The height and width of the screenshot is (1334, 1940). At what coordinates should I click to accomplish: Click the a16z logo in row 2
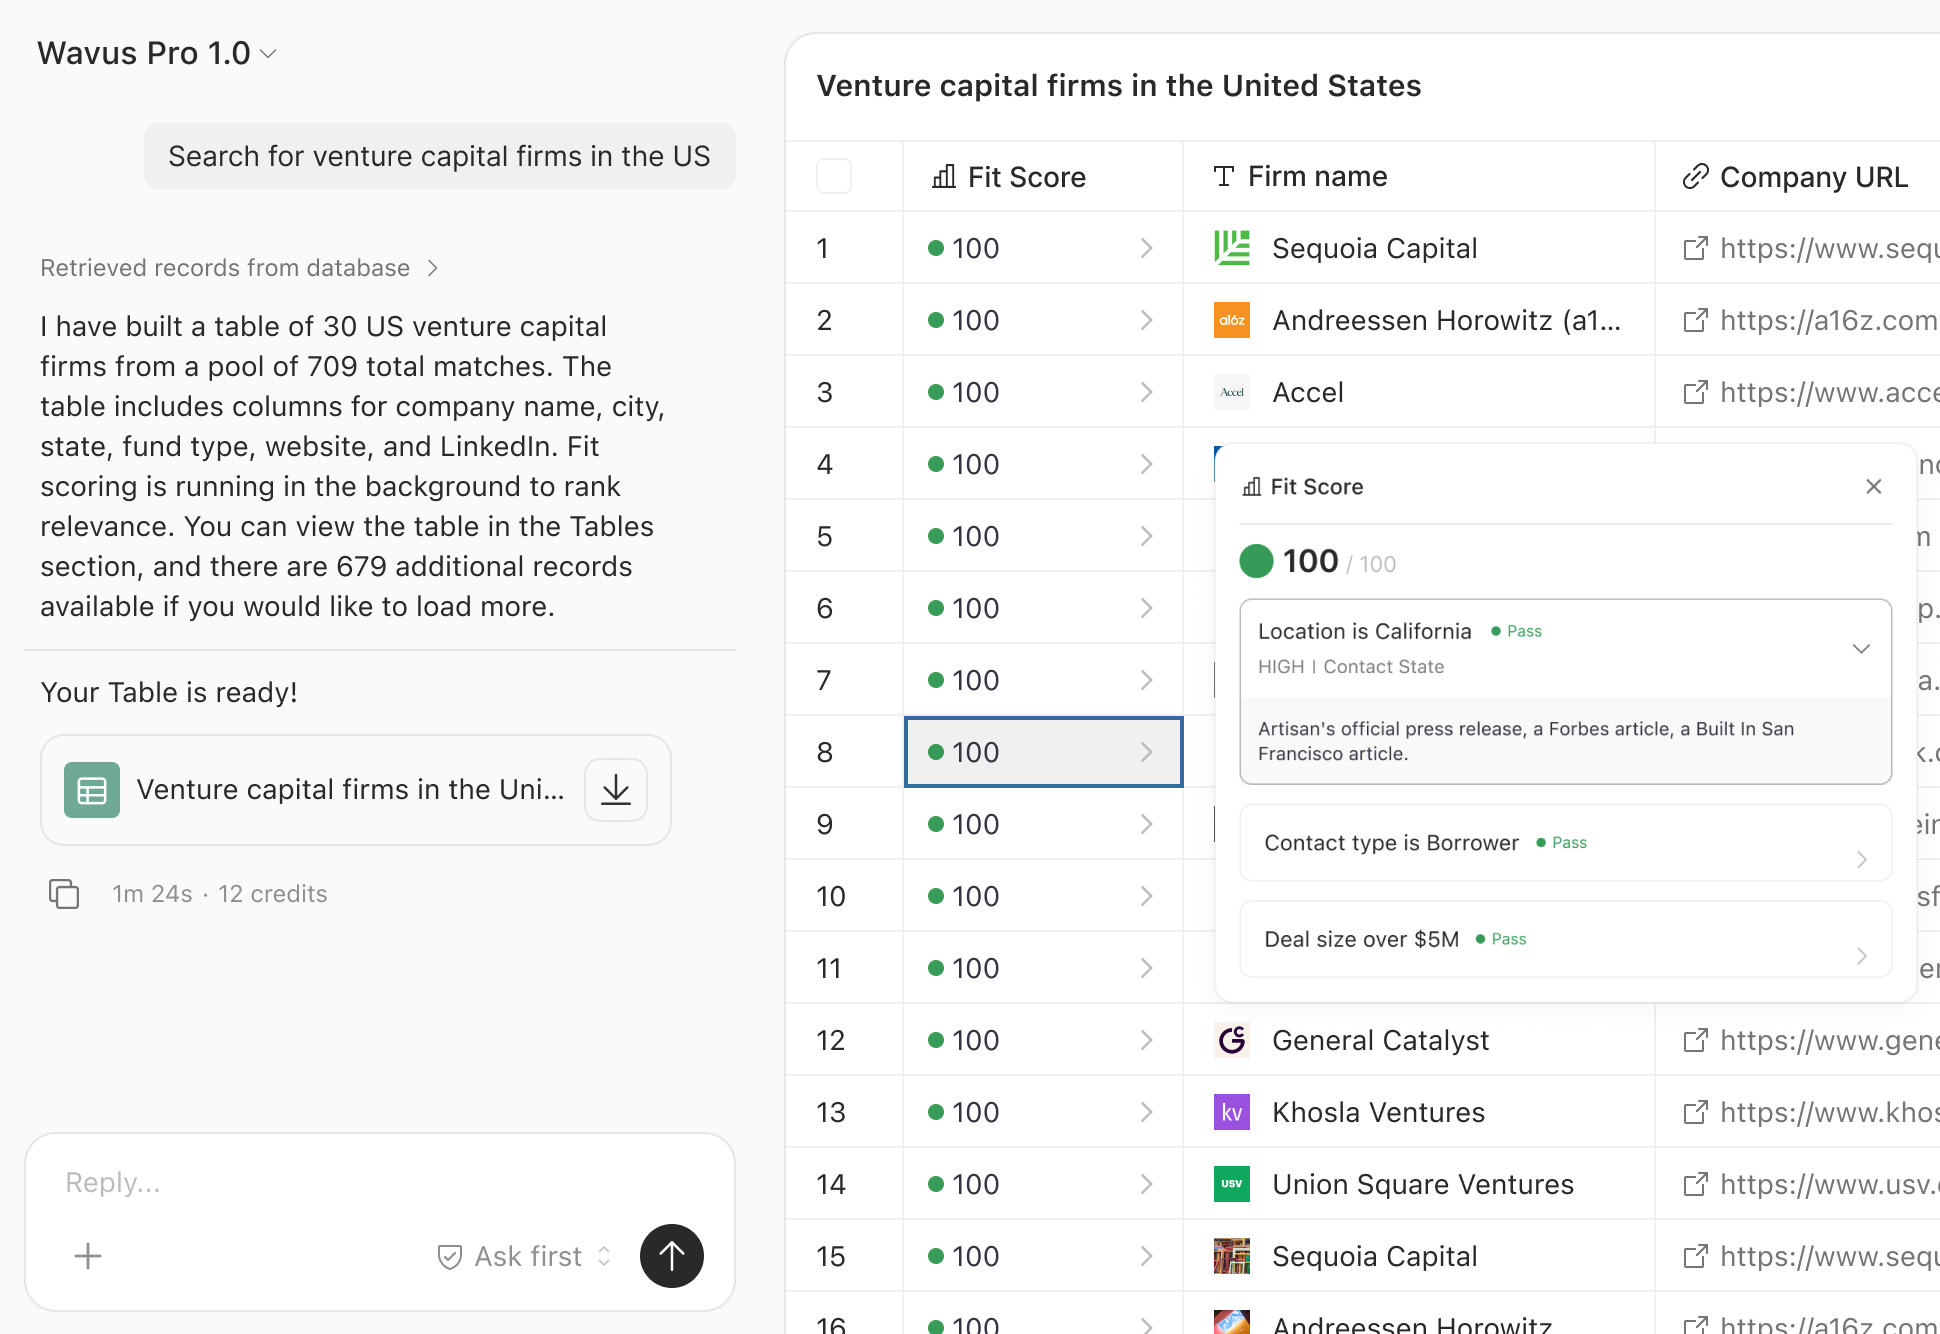click(1232, 320)
